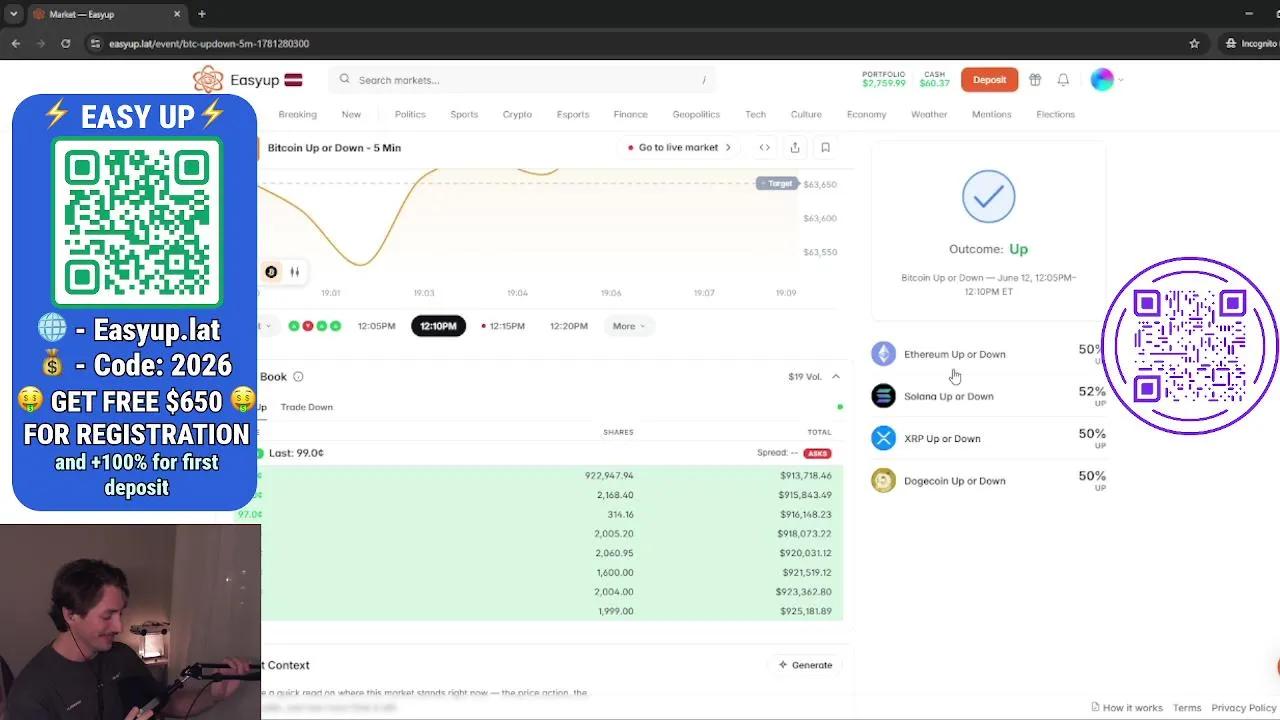Open the Privacy Policy link
1280x720 pixels.
pyautogui.click(x=1244, y=708)
